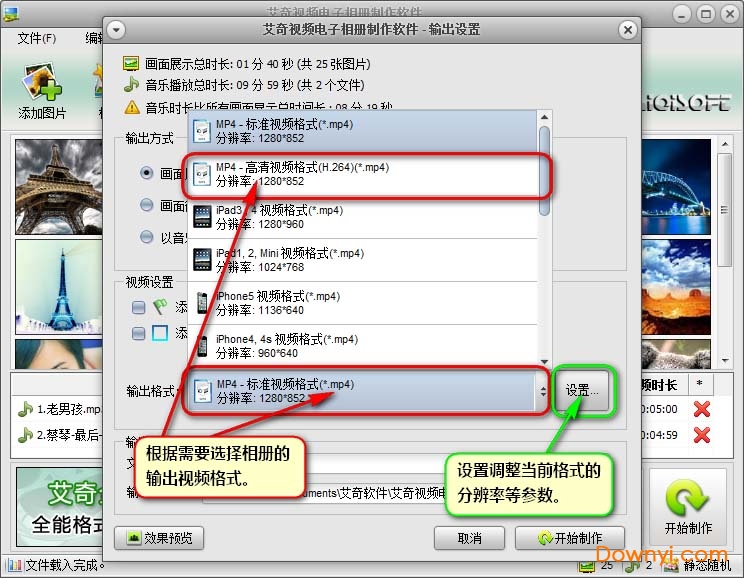Tick the checkbox beside the blue frame icon
744x578 pixels.
[x=138, y=333]
